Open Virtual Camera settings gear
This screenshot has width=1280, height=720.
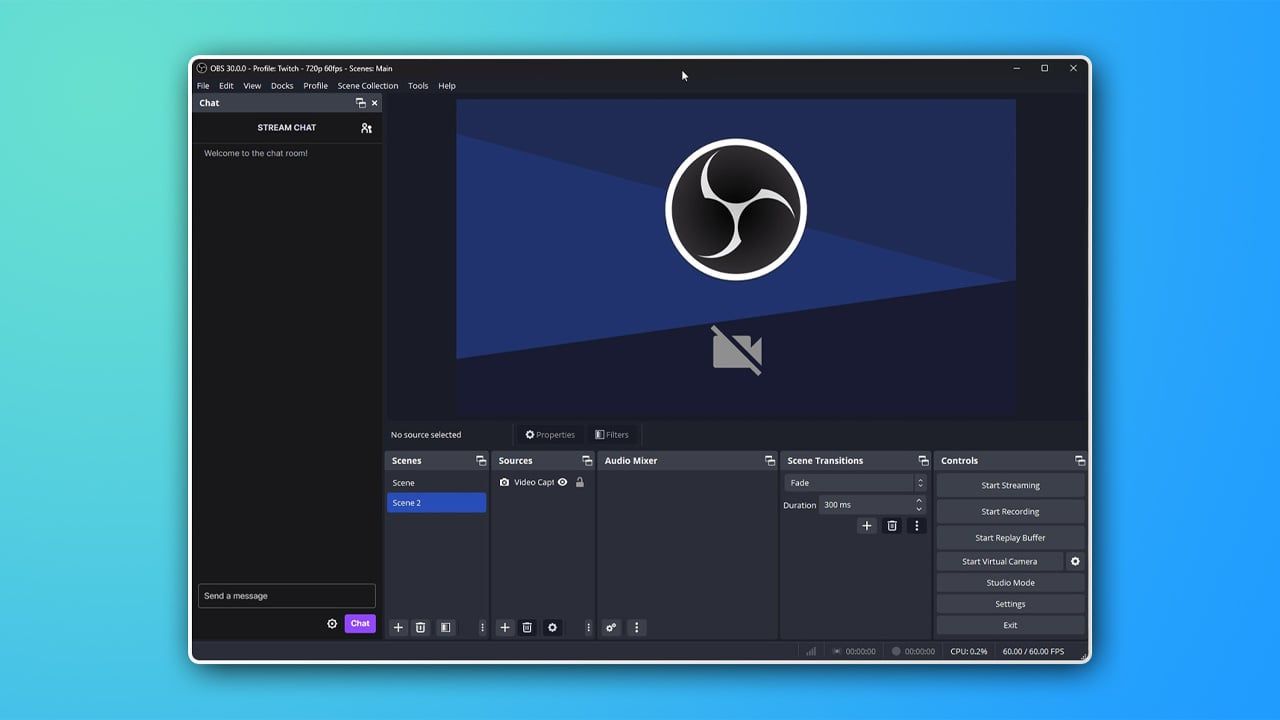pyautogui.click(x=1075, y=561)
